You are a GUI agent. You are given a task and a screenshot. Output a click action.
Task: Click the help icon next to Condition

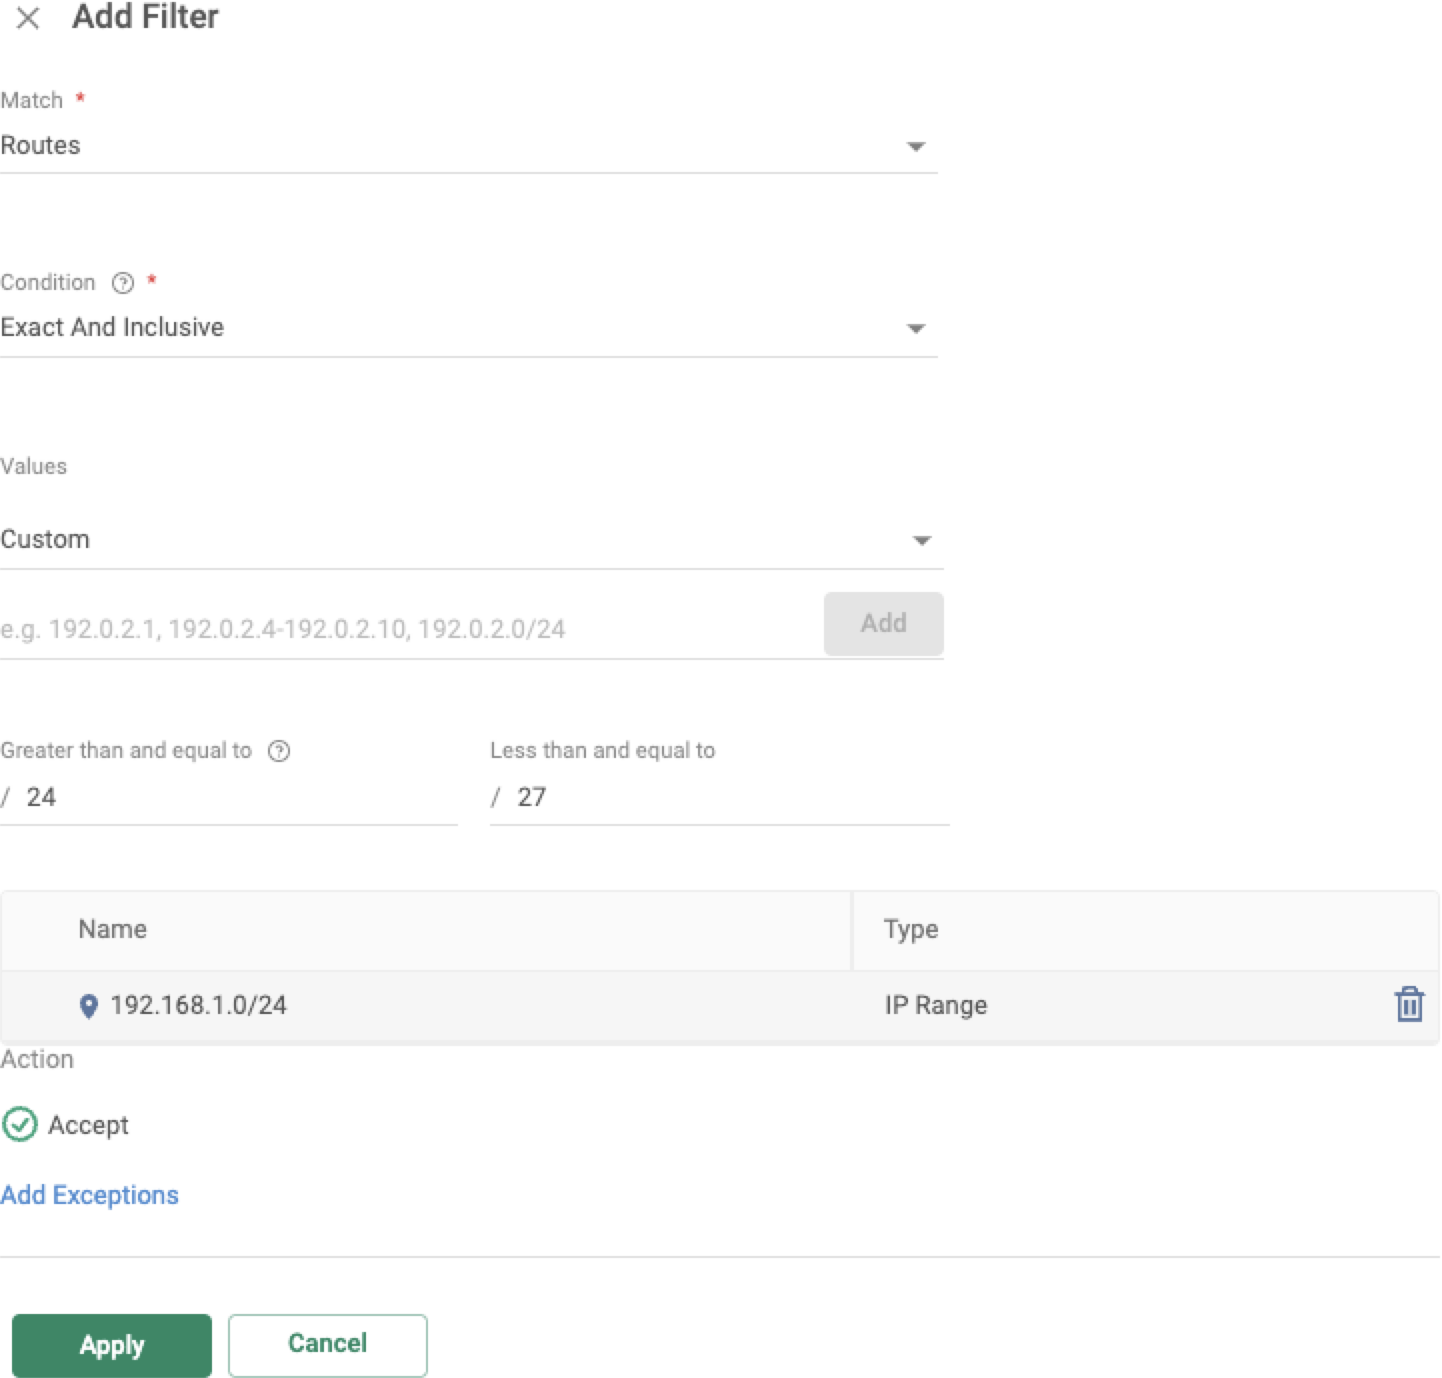(x=122, y=283)
